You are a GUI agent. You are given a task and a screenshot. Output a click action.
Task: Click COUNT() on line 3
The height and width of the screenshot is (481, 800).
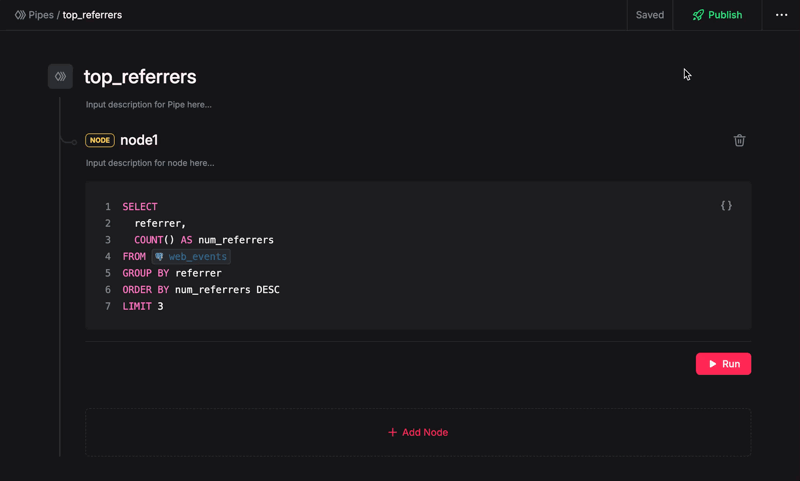tap(154, 240)
